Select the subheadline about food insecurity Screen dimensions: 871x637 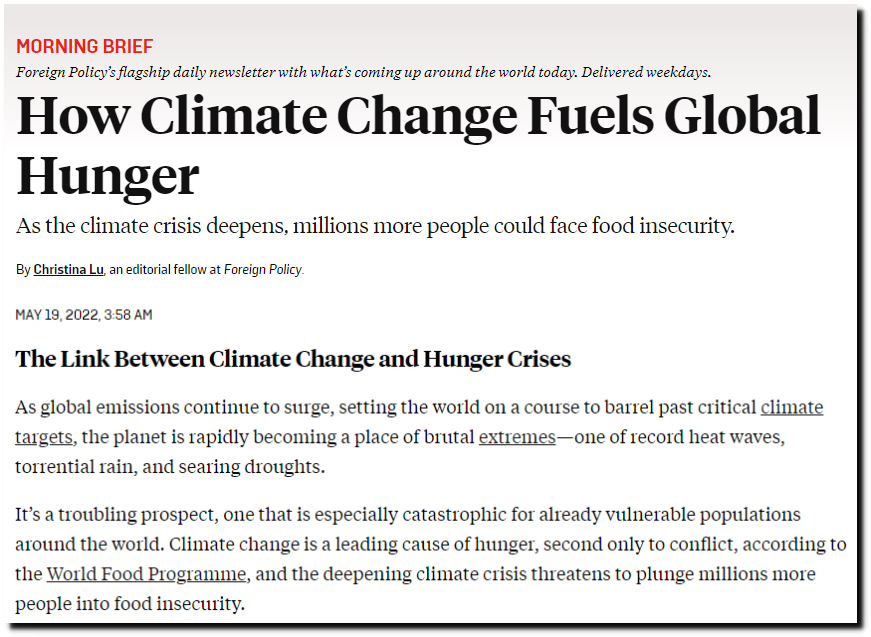click(375, 226)
